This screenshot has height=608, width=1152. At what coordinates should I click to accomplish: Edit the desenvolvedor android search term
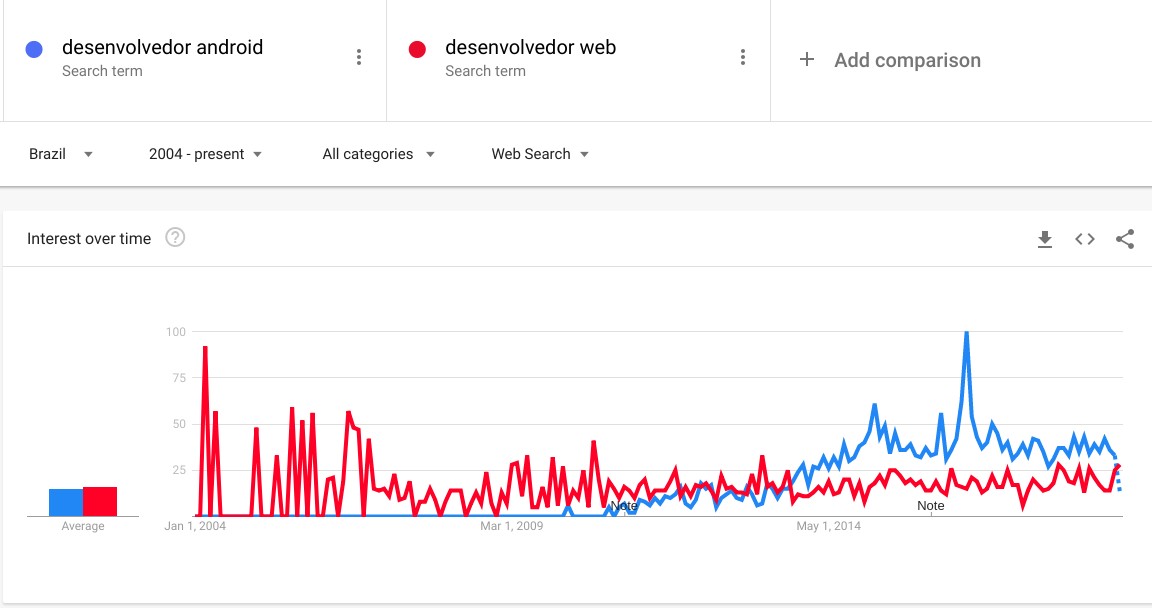coord(162,48)
